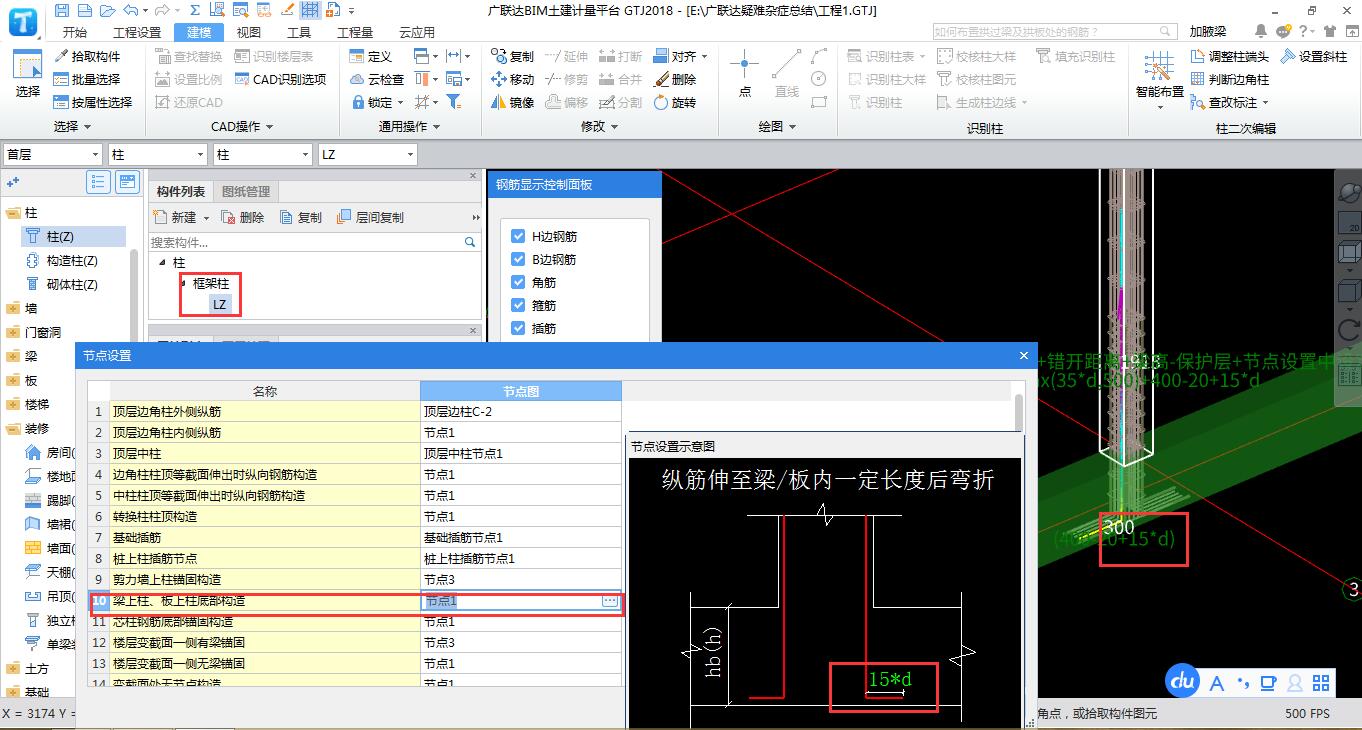Image resolution: width=1362 pixels, height=730 pixels.
Task: Click 判断边角柱 tool
Action: [1229, 79]
